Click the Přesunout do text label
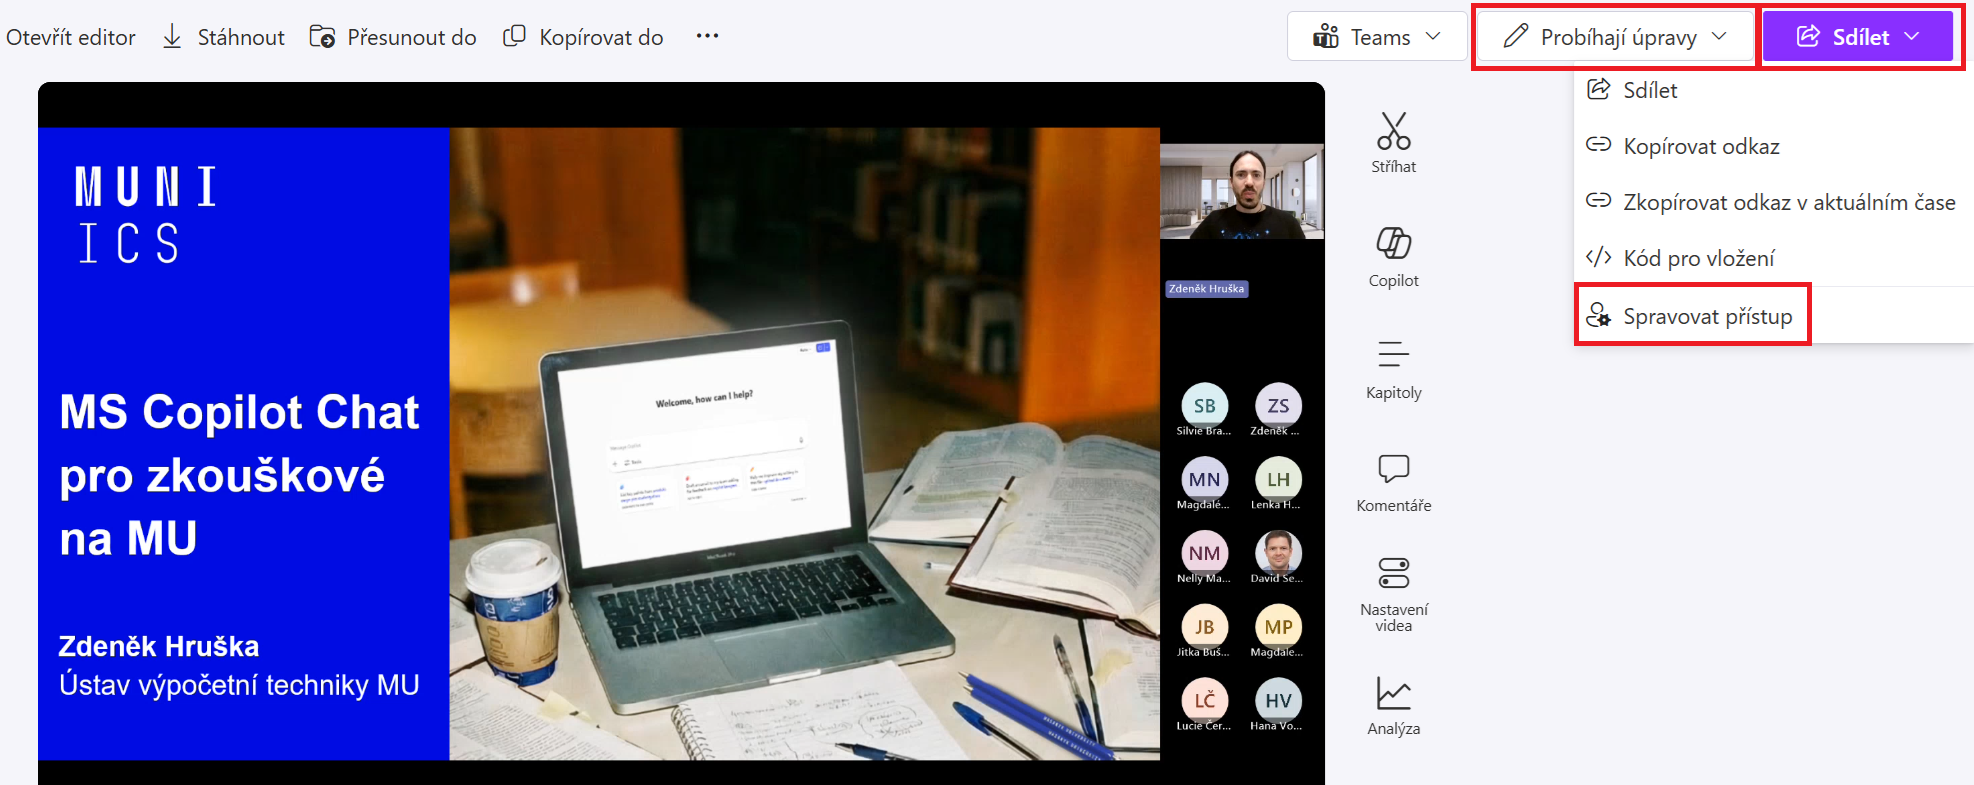The height and width of the screenshot is (785, 1974). (x=412, y=37)
